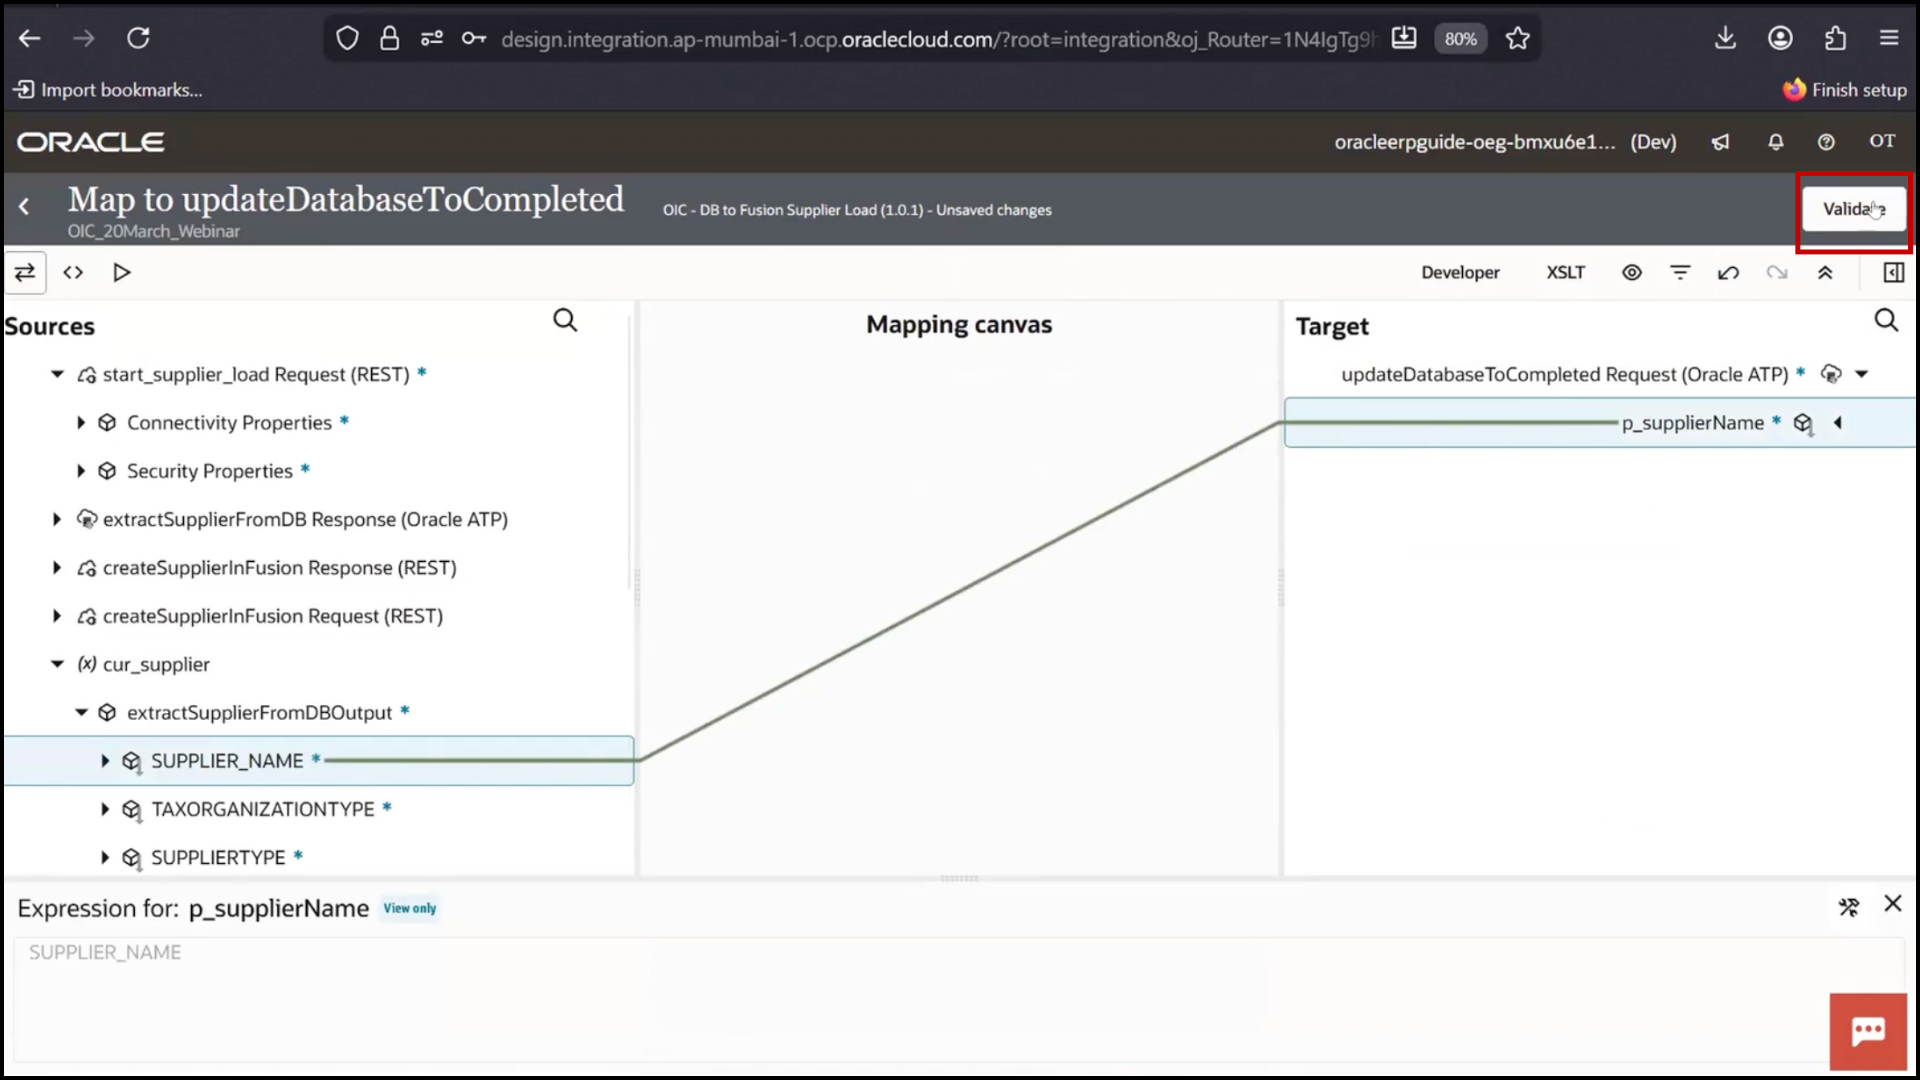Click arrow beside p_supplierName target
Screen dimensions: 1920x1080
pyautogui.click(x=1838, y=423)
